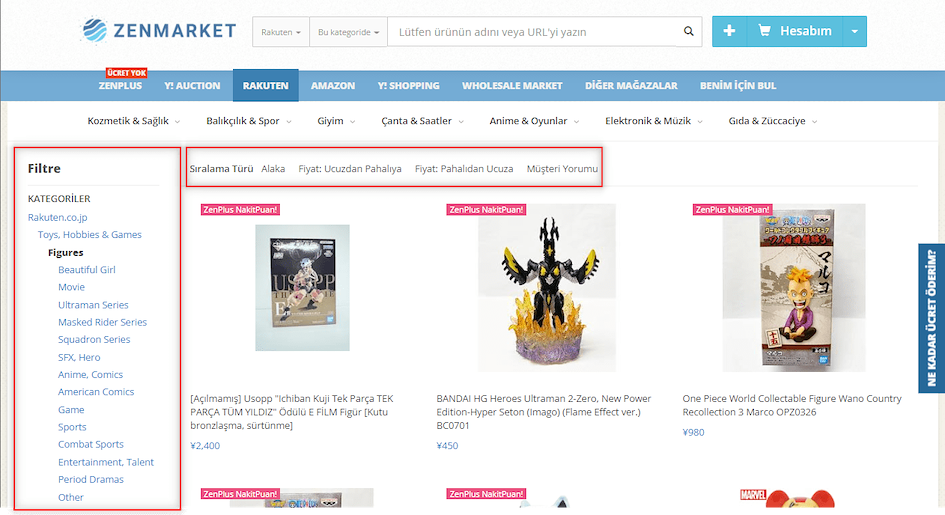This screenshot has width=945, height=515.
Task: Open Usopp Ichiban Kuji product title
Action: point(292,412)
